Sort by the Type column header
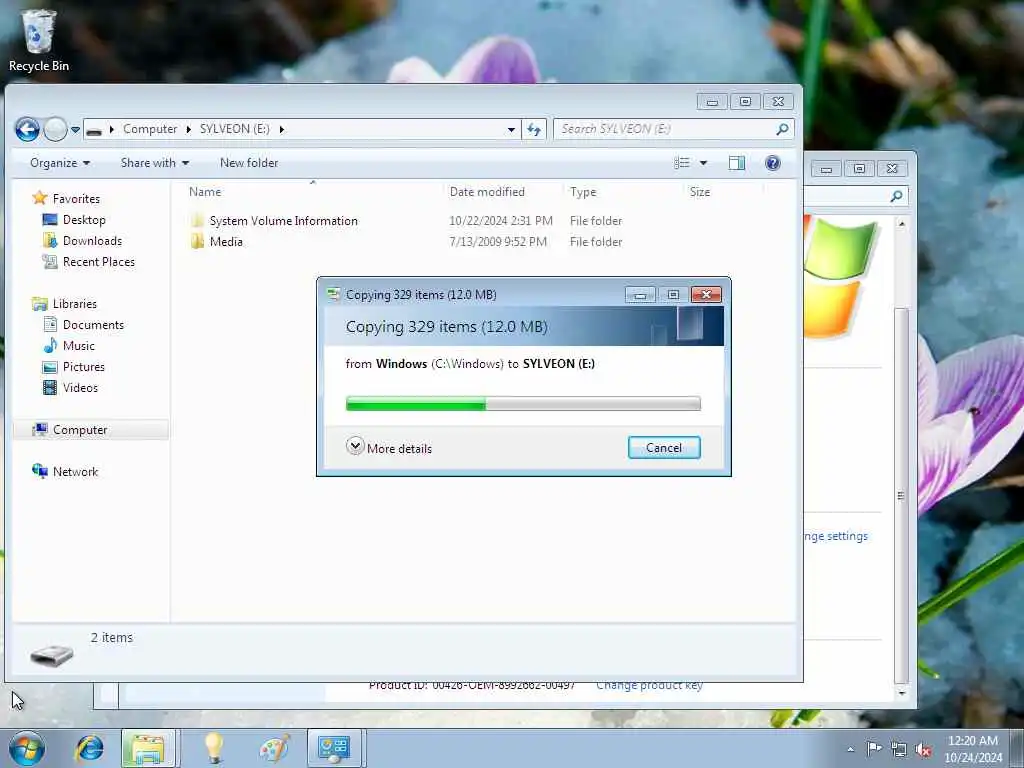This screenshot has width=1024, height=768. pos(583,192)
